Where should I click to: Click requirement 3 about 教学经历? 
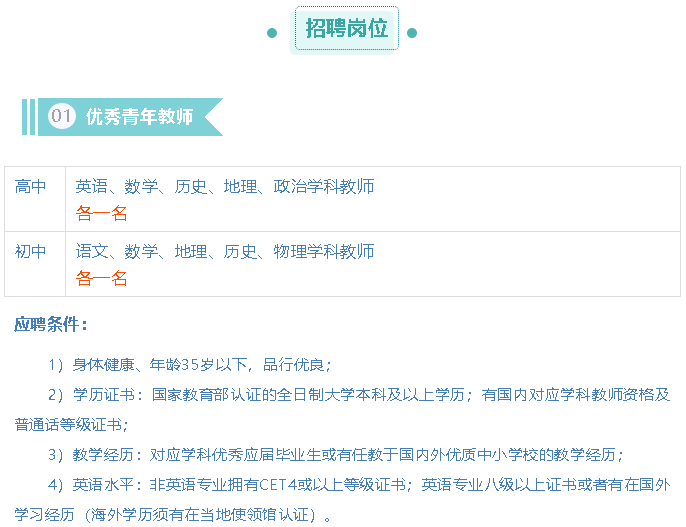click(336, 455)
